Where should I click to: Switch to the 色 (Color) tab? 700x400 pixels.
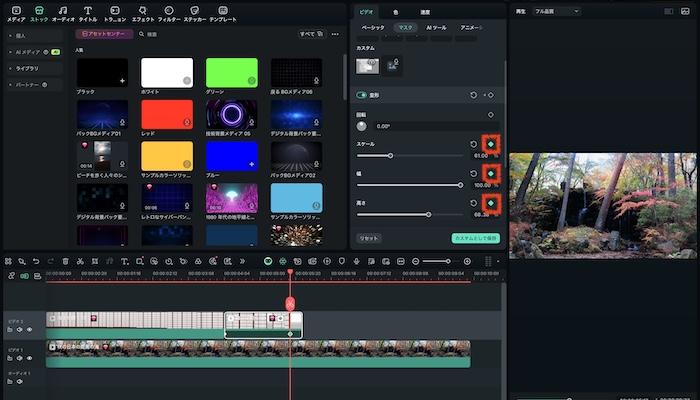point(396,11)
